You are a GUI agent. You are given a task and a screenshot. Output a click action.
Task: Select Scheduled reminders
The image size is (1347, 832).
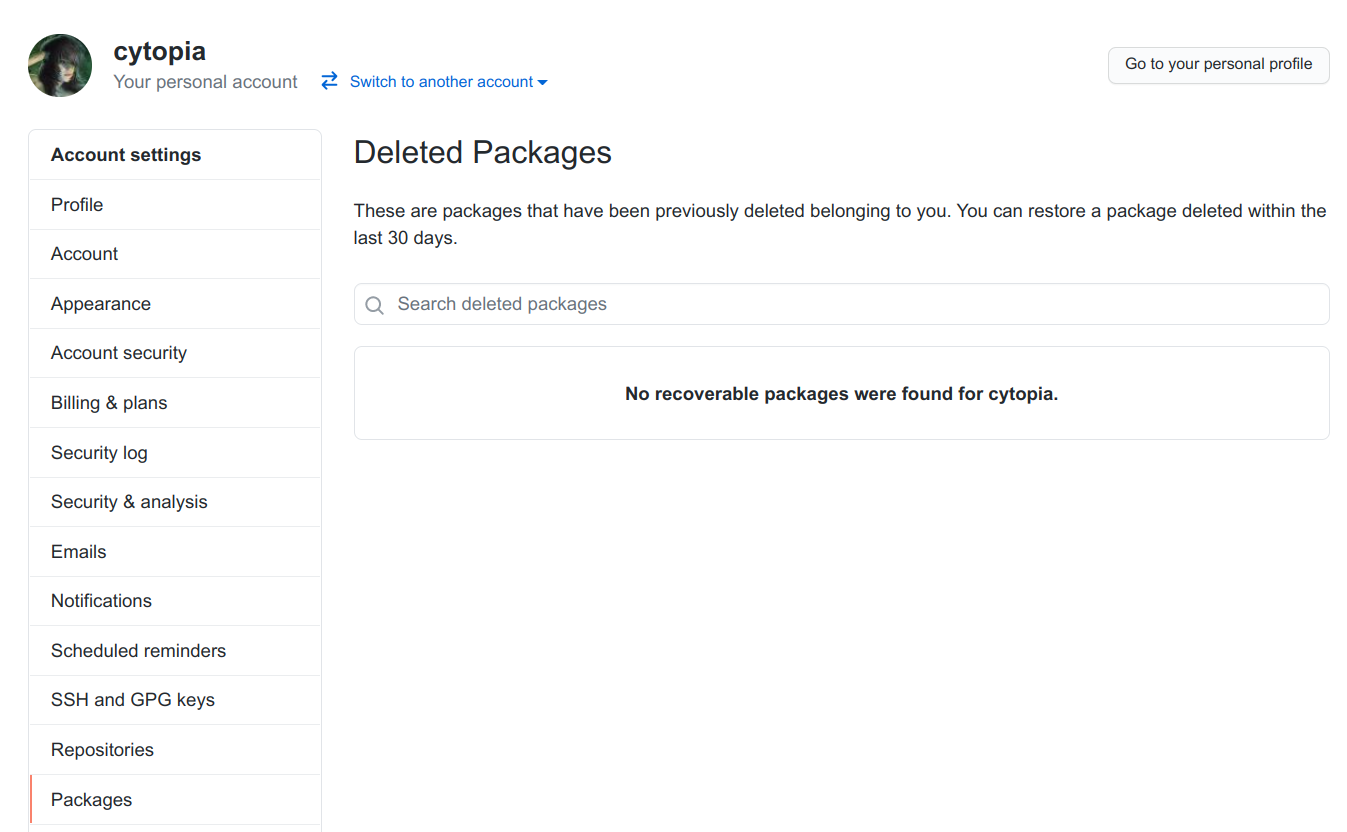(x=138, y=651)
